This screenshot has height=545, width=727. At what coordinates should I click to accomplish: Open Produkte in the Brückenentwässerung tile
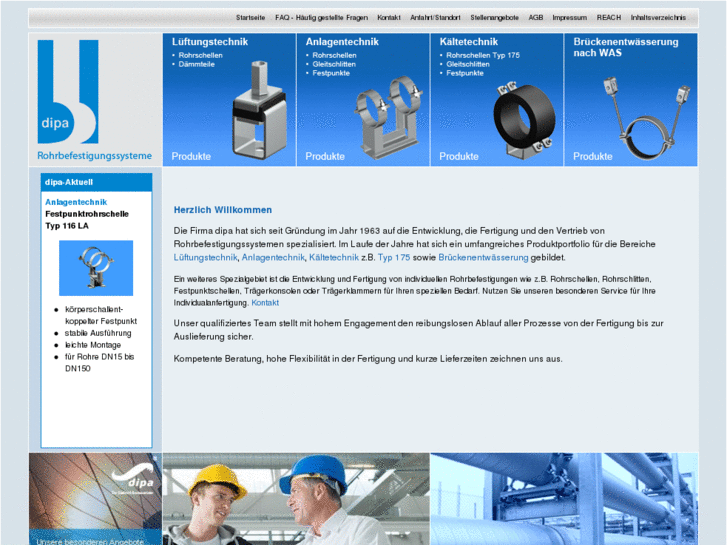pyautogui.click(x=593, y=156)
